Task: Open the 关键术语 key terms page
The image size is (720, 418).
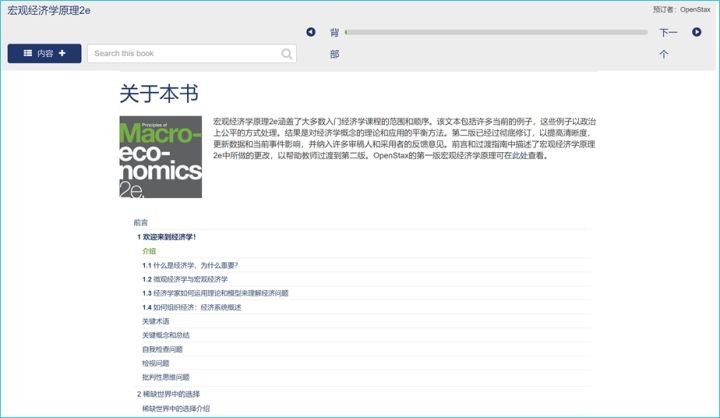Action: click(x=156, y=321)
